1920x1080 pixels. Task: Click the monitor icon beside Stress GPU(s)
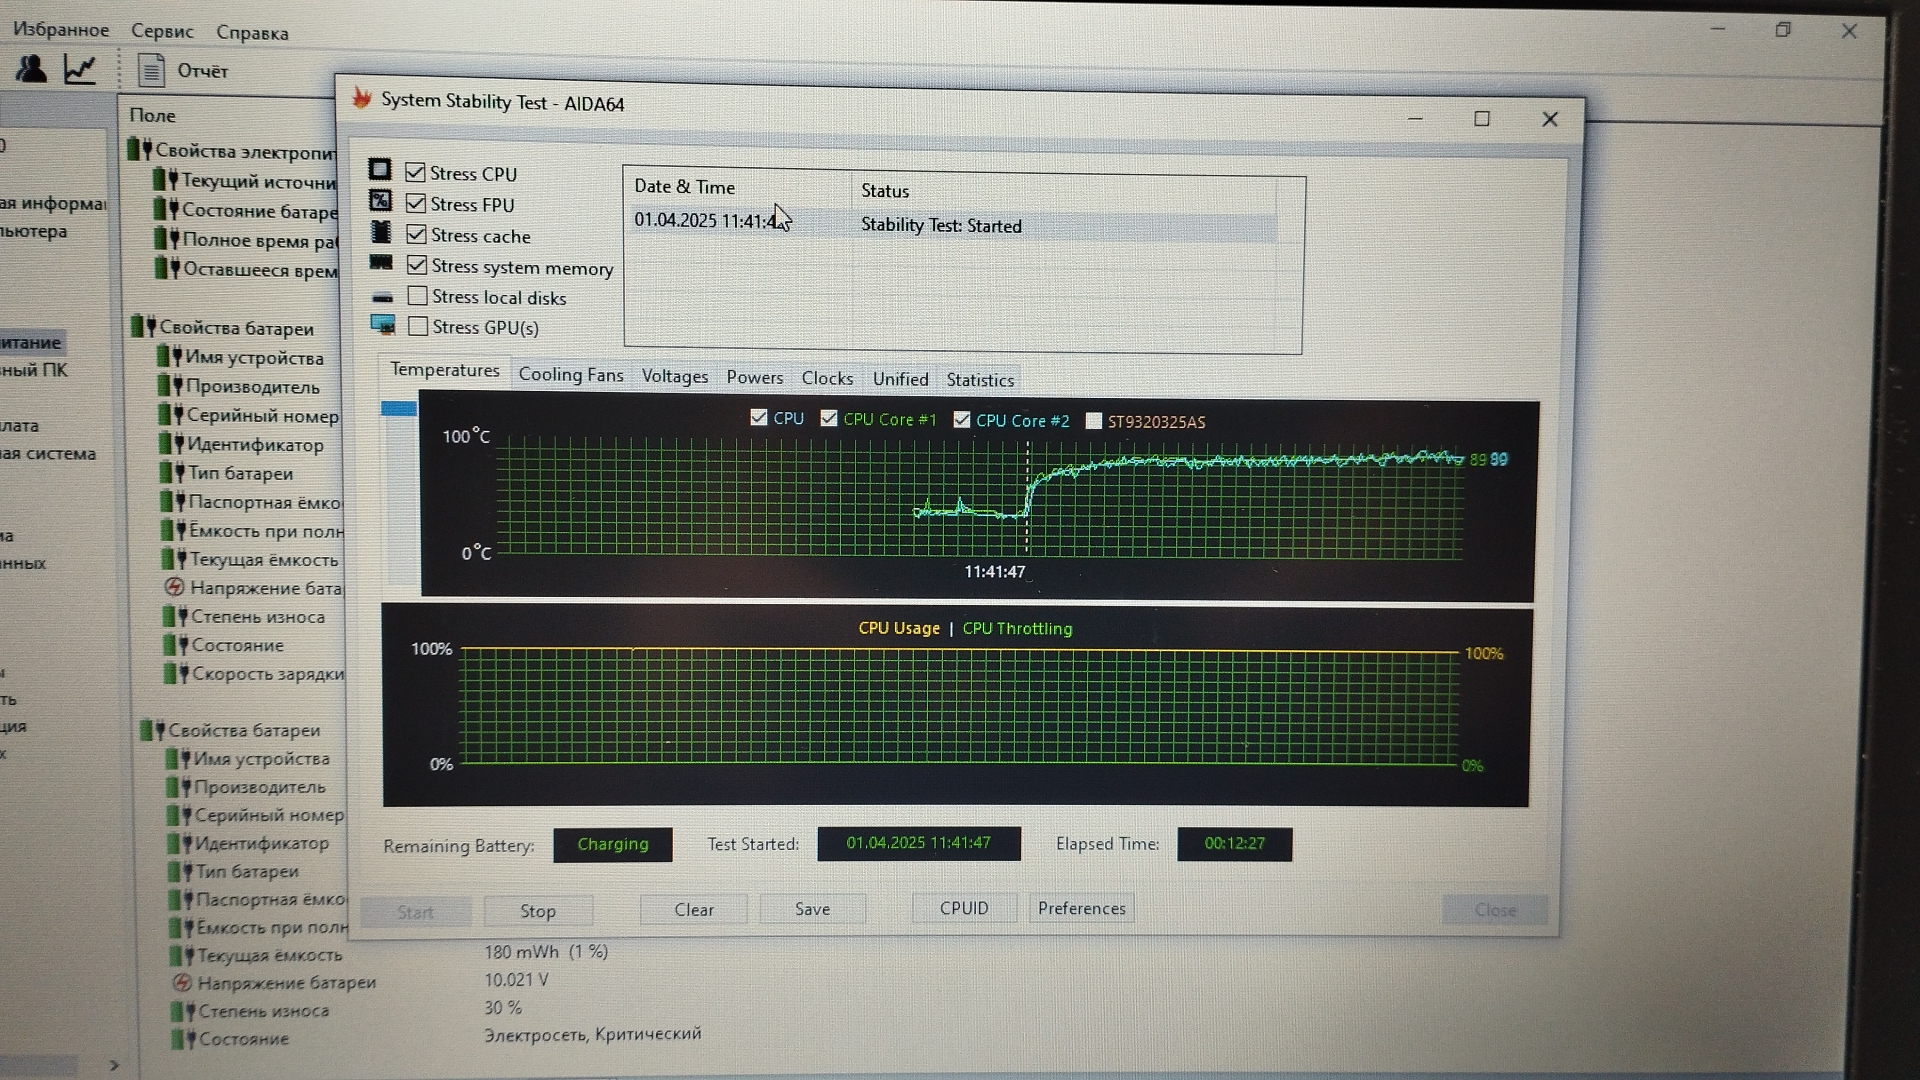[382, 325]
